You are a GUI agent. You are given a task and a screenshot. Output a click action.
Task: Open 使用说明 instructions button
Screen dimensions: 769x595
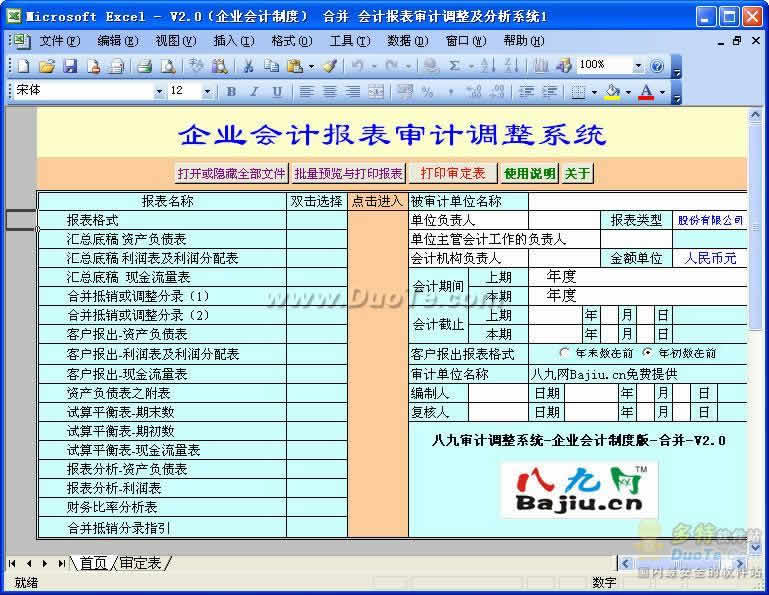[530, 173]
